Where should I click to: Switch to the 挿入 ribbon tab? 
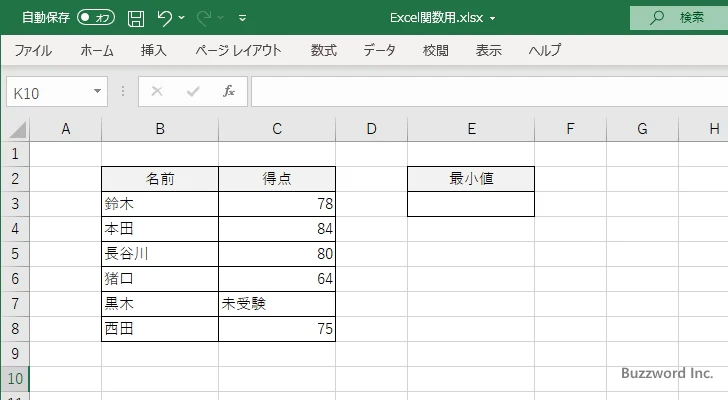click(x=154, y=50)
